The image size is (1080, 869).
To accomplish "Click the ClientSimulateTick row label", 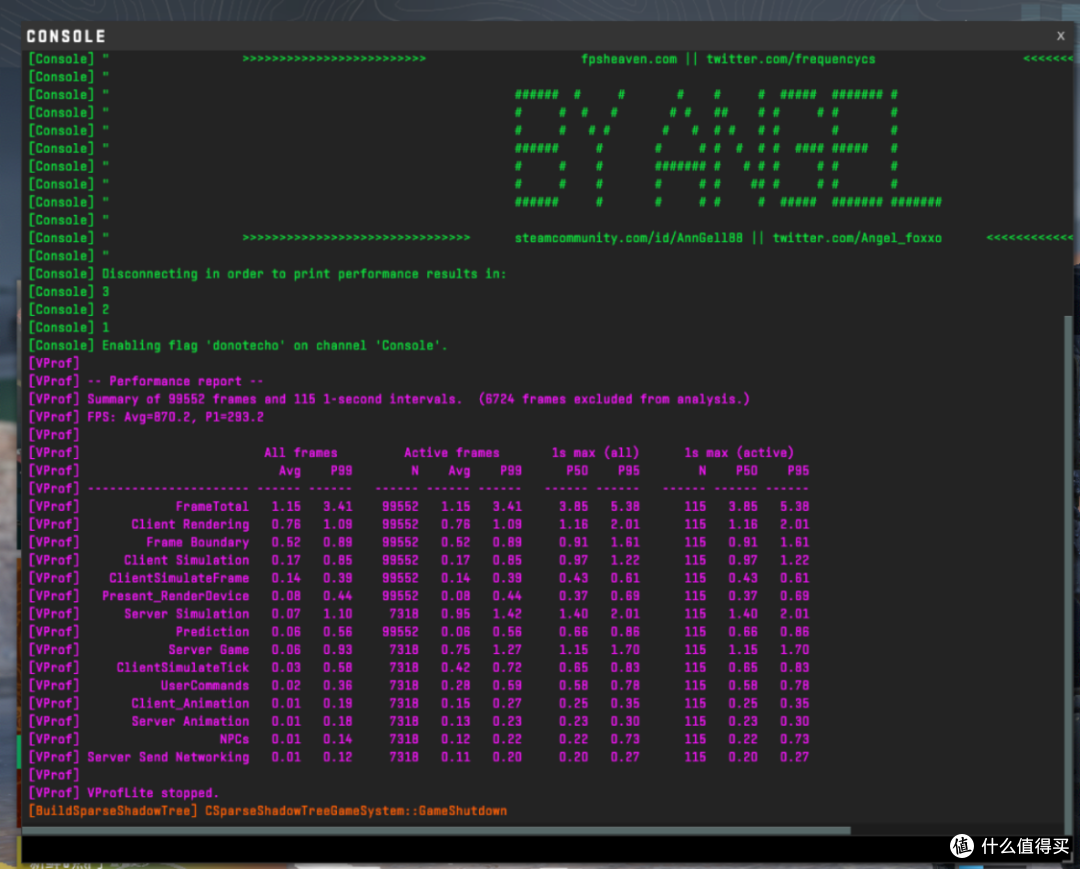I will pos(183,668).
